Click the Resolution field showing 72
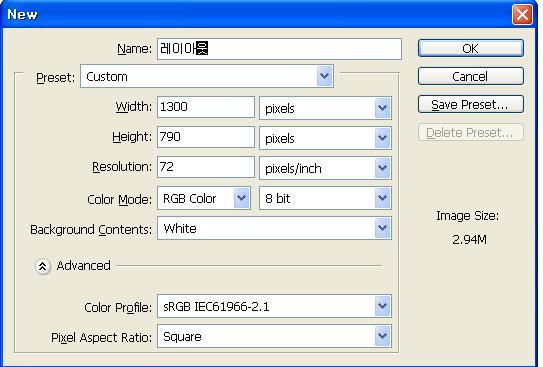 (206, 167)
